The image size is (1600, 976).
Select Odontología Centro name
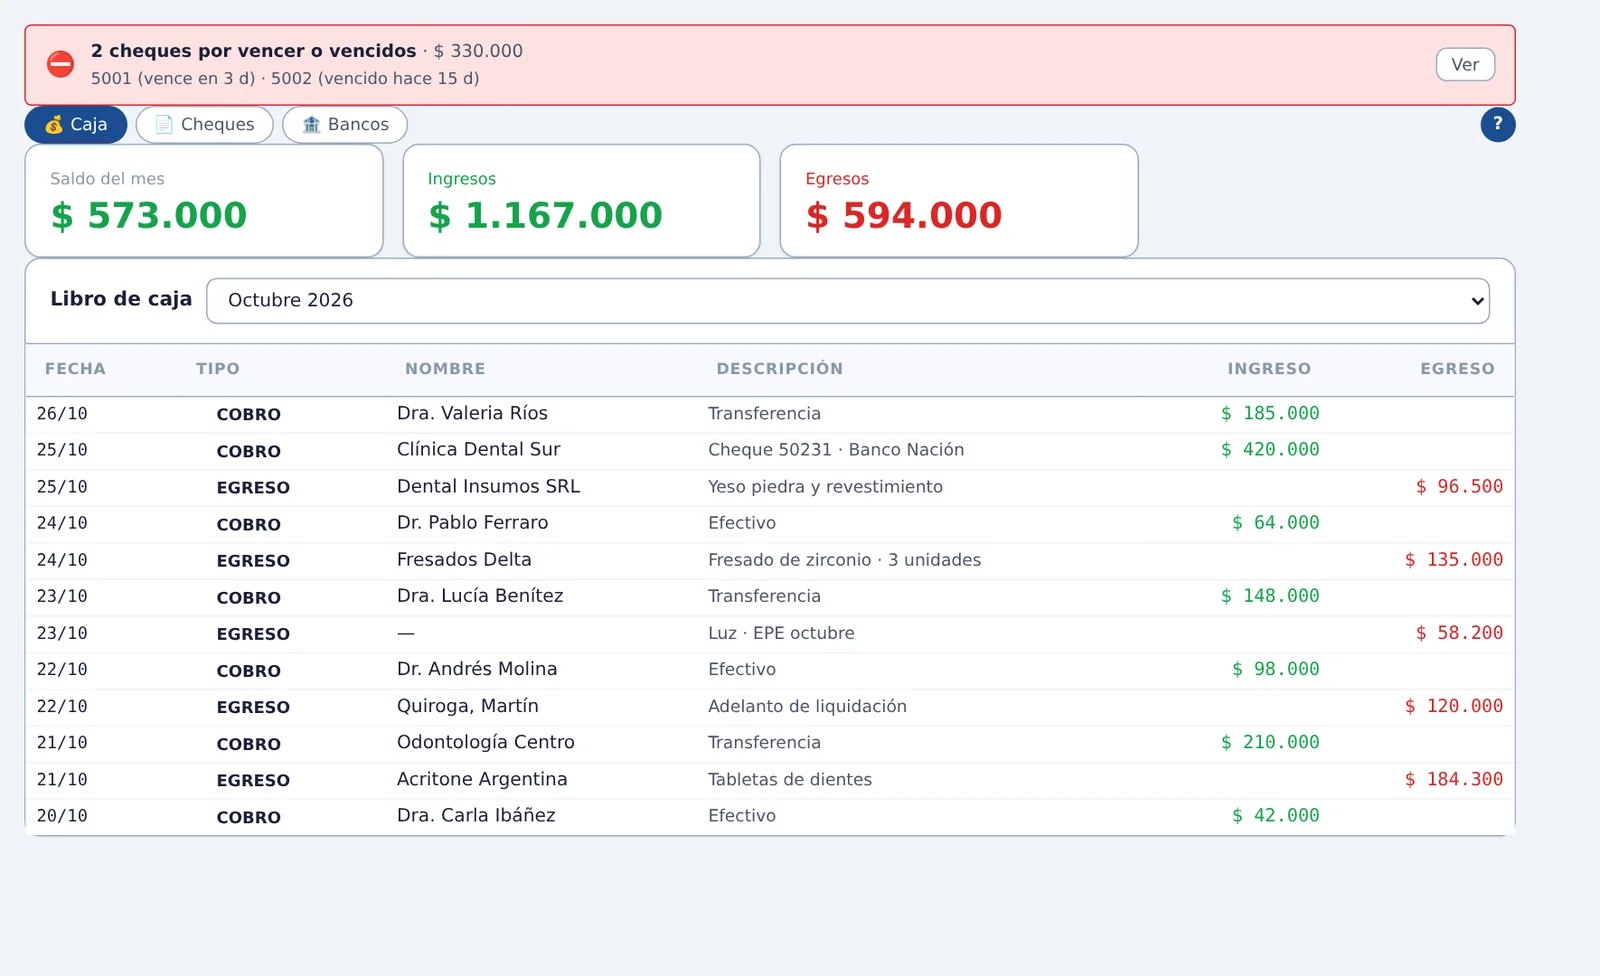(485, 743)
